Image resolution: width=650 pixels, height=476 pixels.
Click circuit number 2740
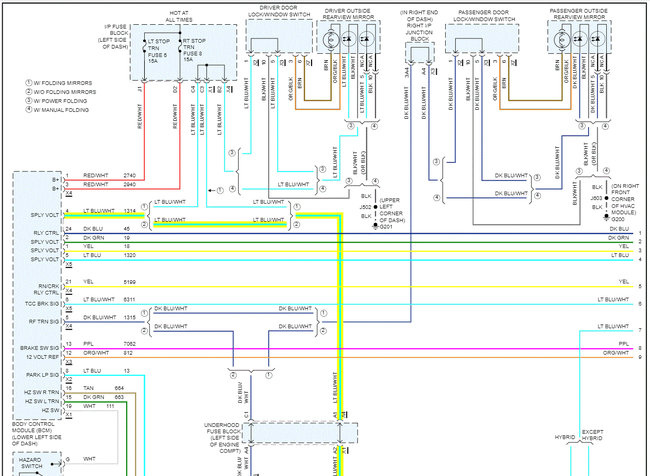130,175
